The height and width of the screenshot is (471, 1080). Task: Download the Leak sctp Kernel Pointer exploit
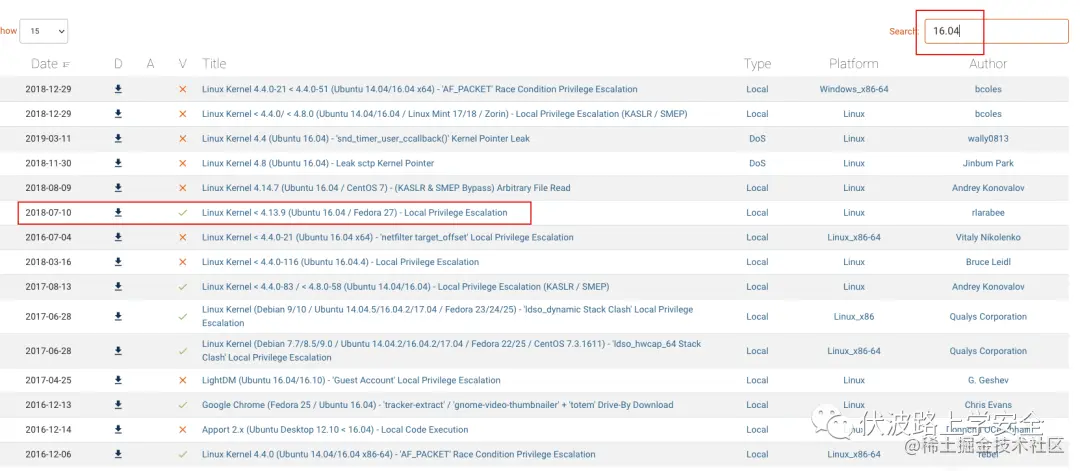118,163
